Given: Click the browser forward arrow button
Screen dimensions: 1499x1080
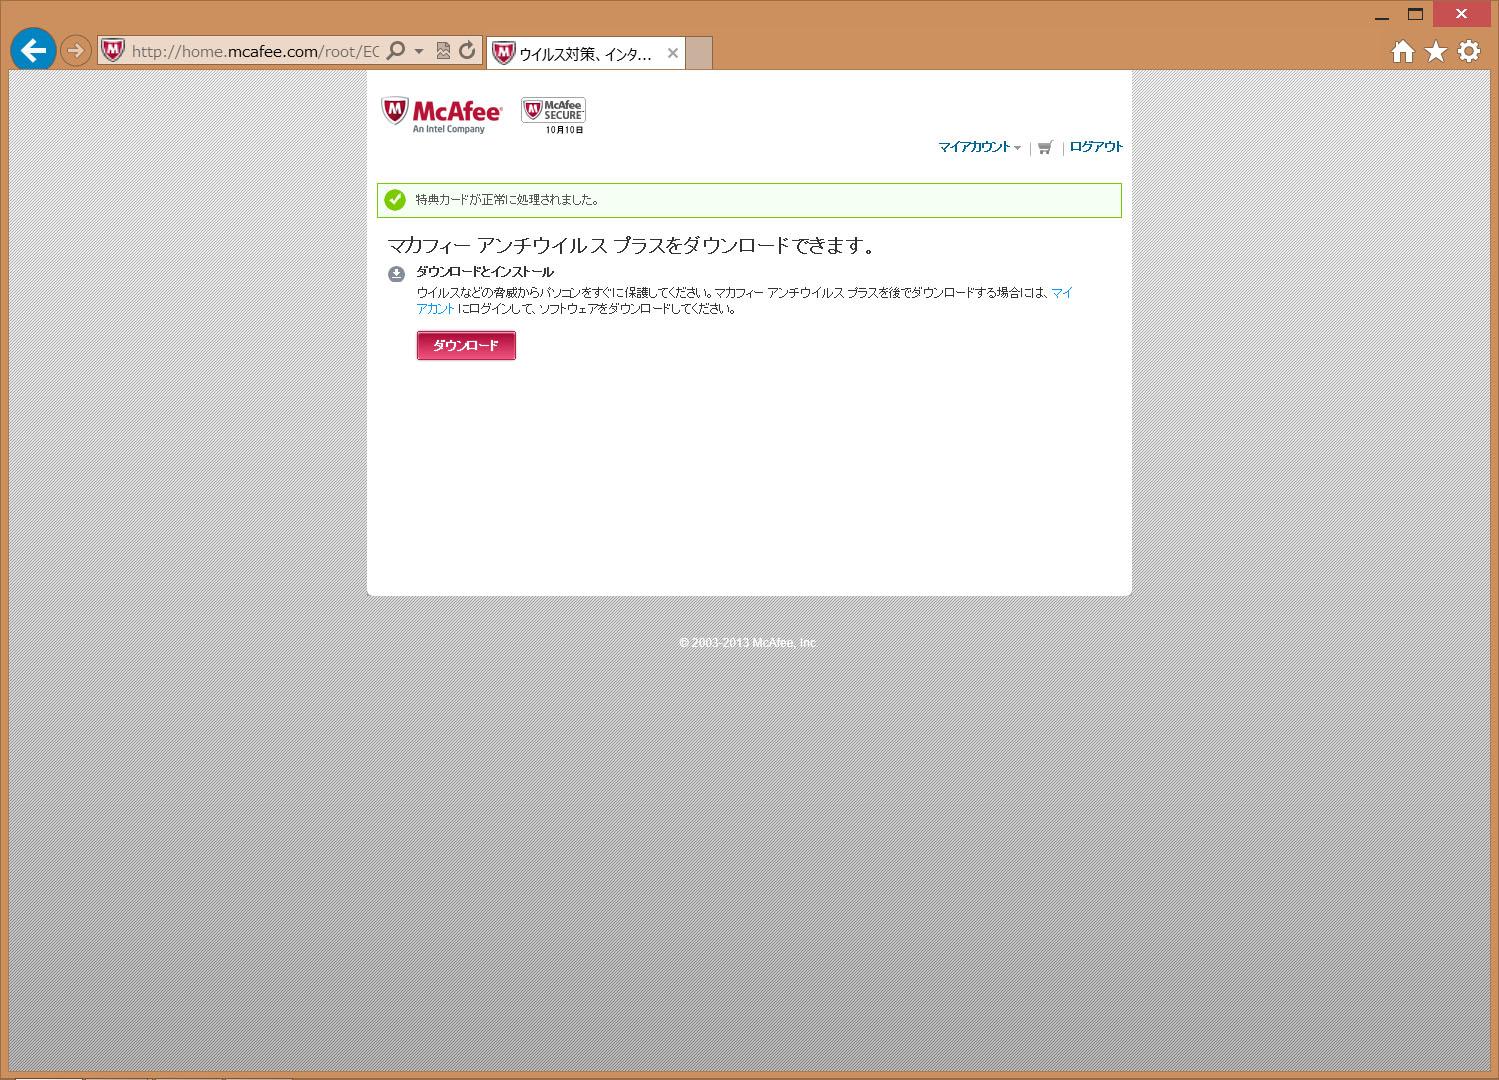Looking at the screenshot, I should coord(76,50).
